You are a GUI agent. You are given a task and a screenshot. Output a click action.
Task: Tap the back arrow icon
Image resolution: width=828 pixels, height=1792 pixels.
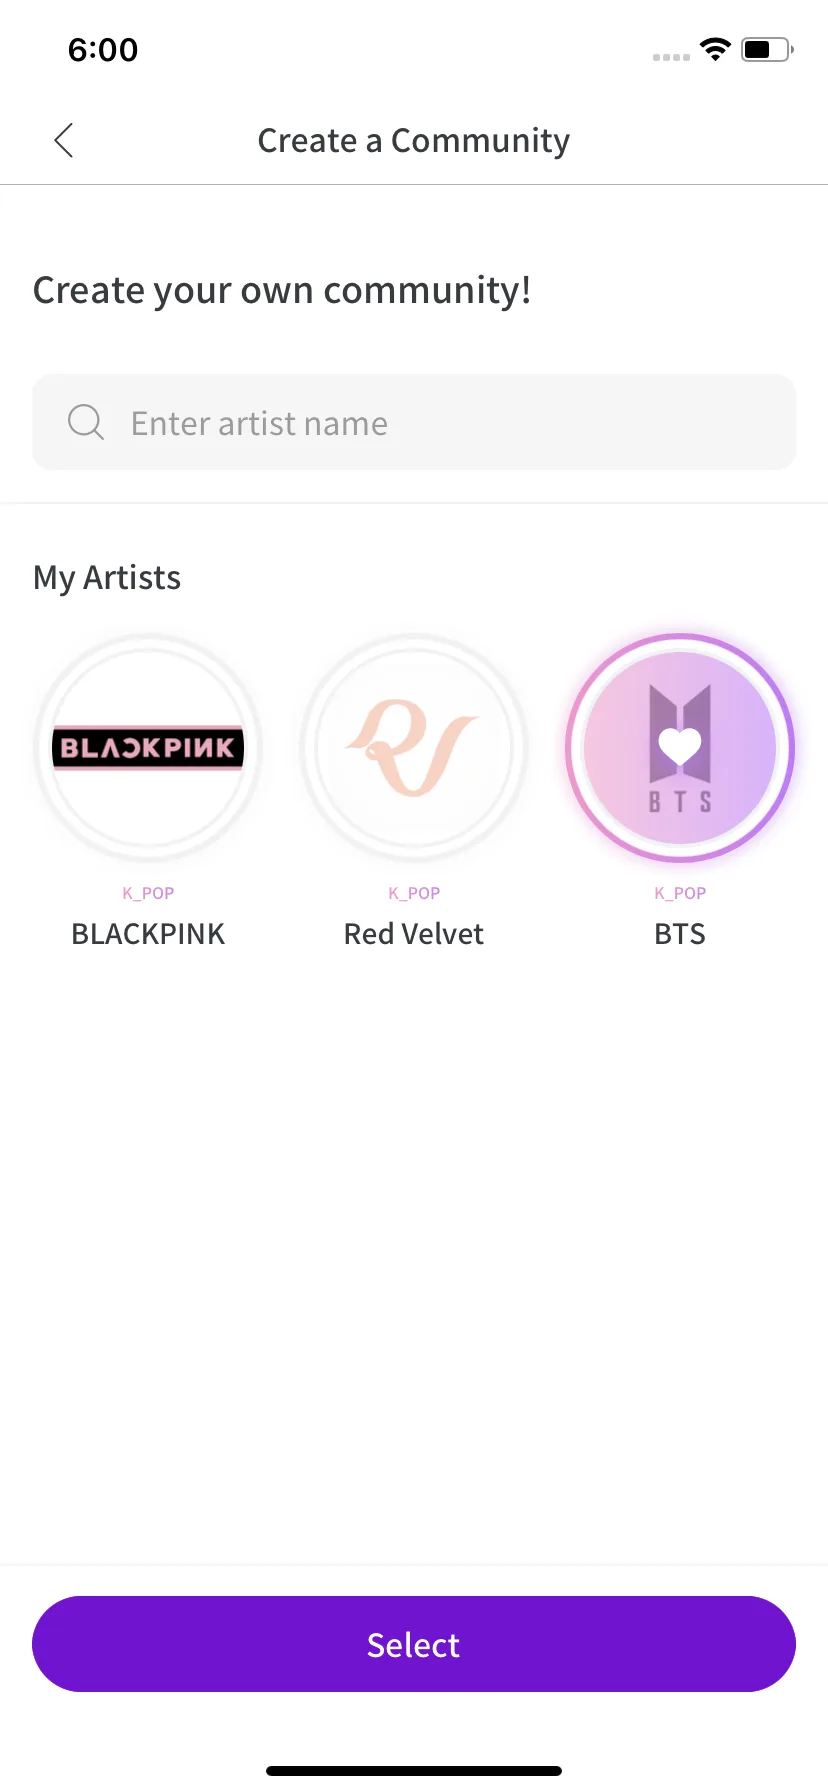click(x=64, y=141)
